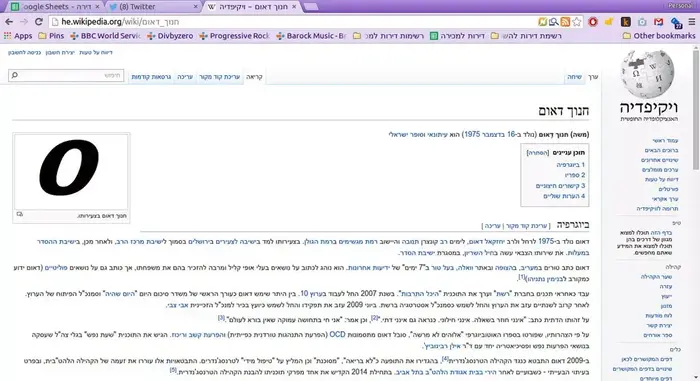The image size is (700, 381).
Task: Click the browser forward arrow
Action: 24,21
